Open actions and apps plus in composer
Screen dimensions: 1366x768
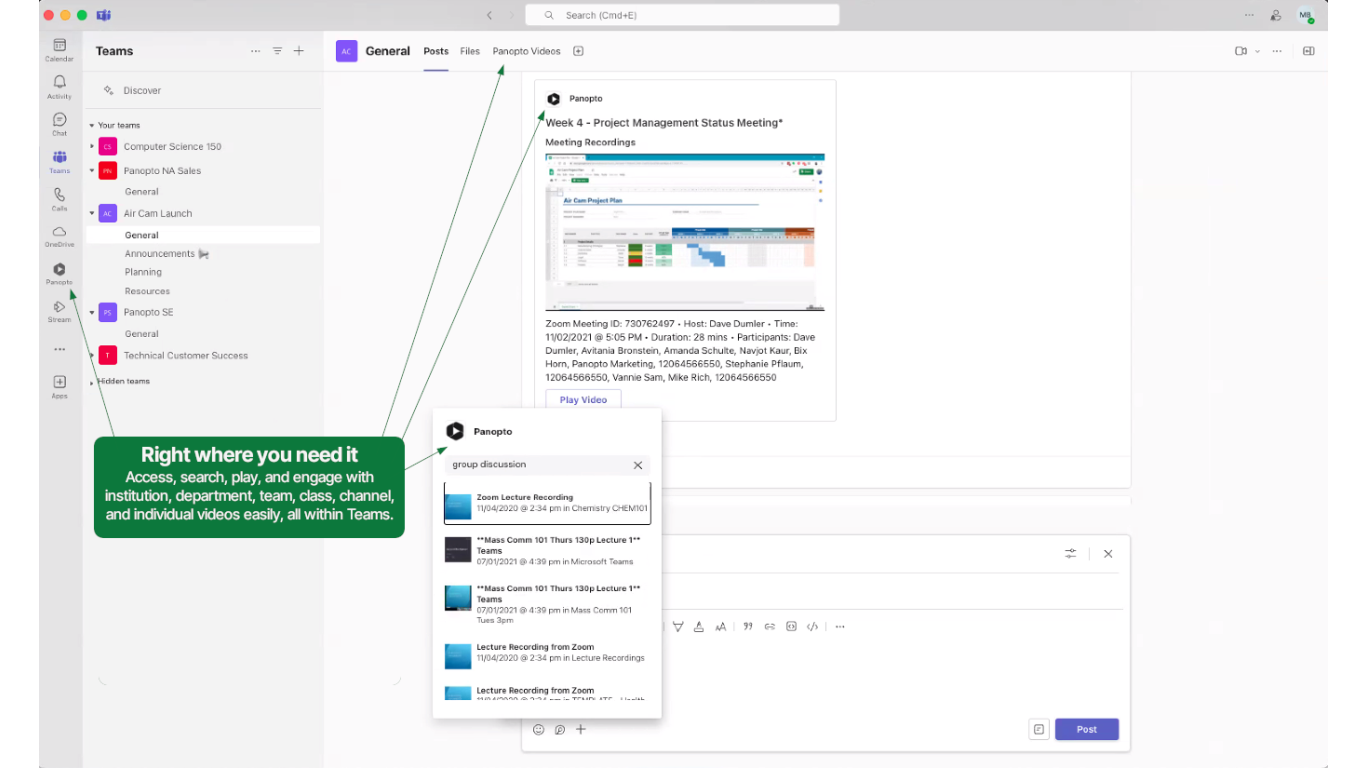click(x=580, y=729)
